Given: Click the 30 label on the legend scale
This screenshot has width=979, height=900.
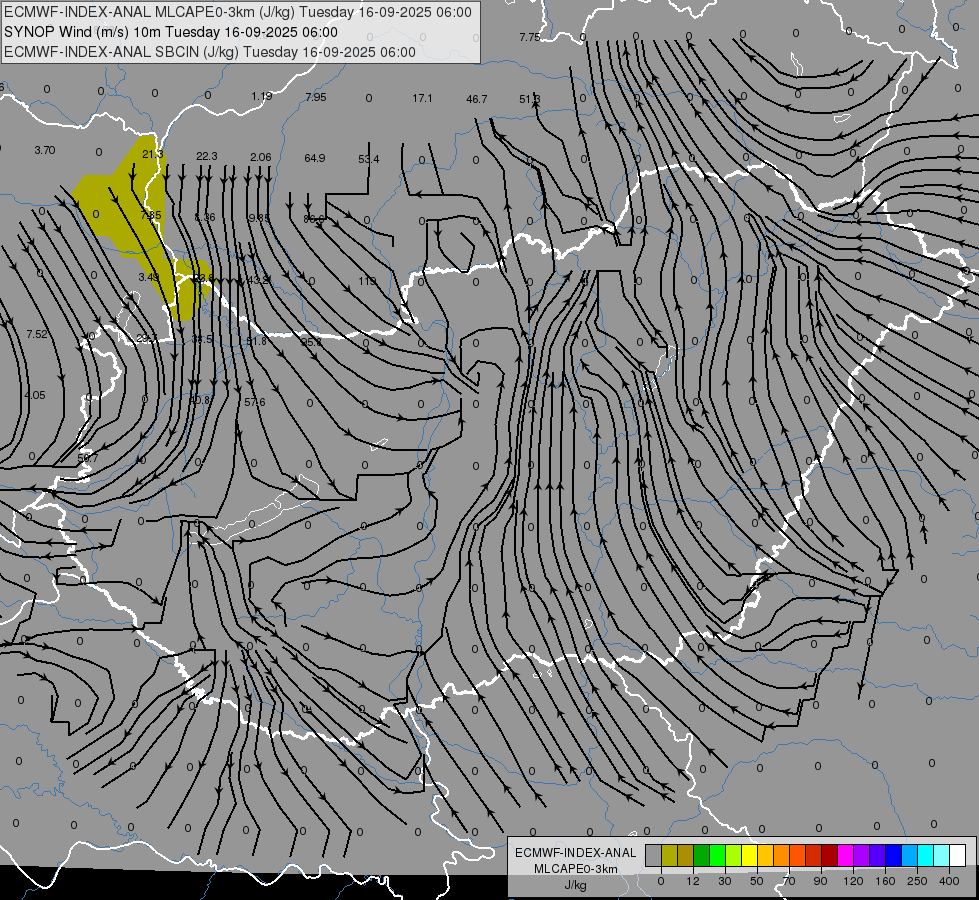Looking at the screenshot, I should pyautogui.click(x=725, y=881).
